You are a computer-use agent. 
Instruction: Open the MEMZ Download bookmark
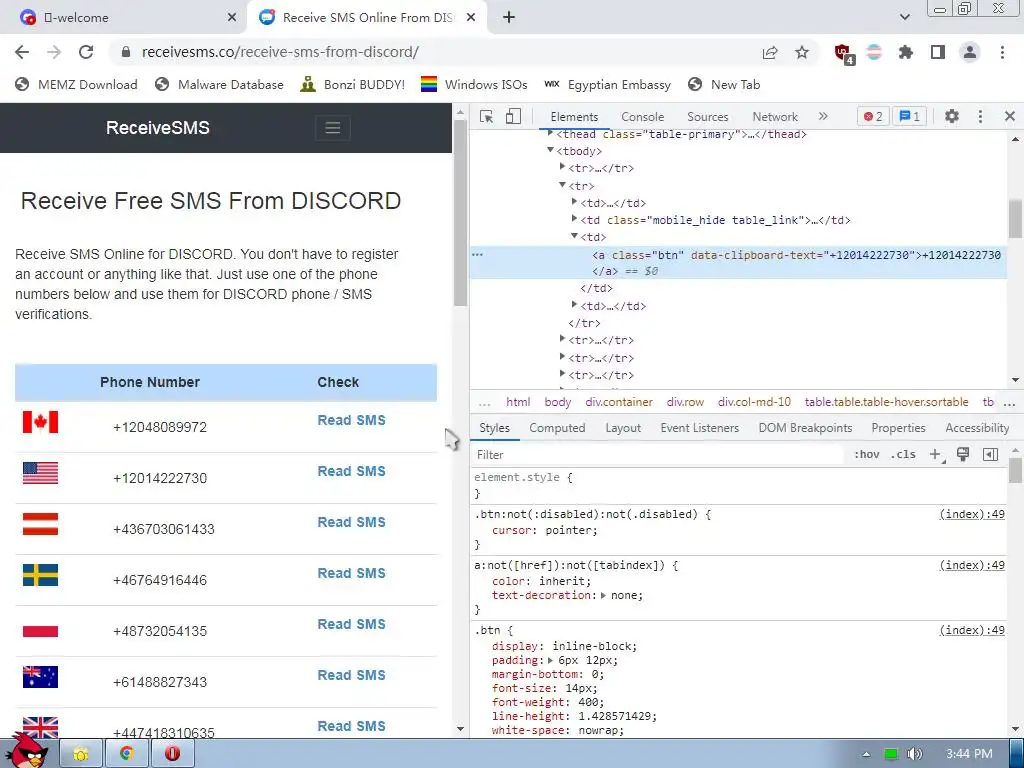(76, 85)
